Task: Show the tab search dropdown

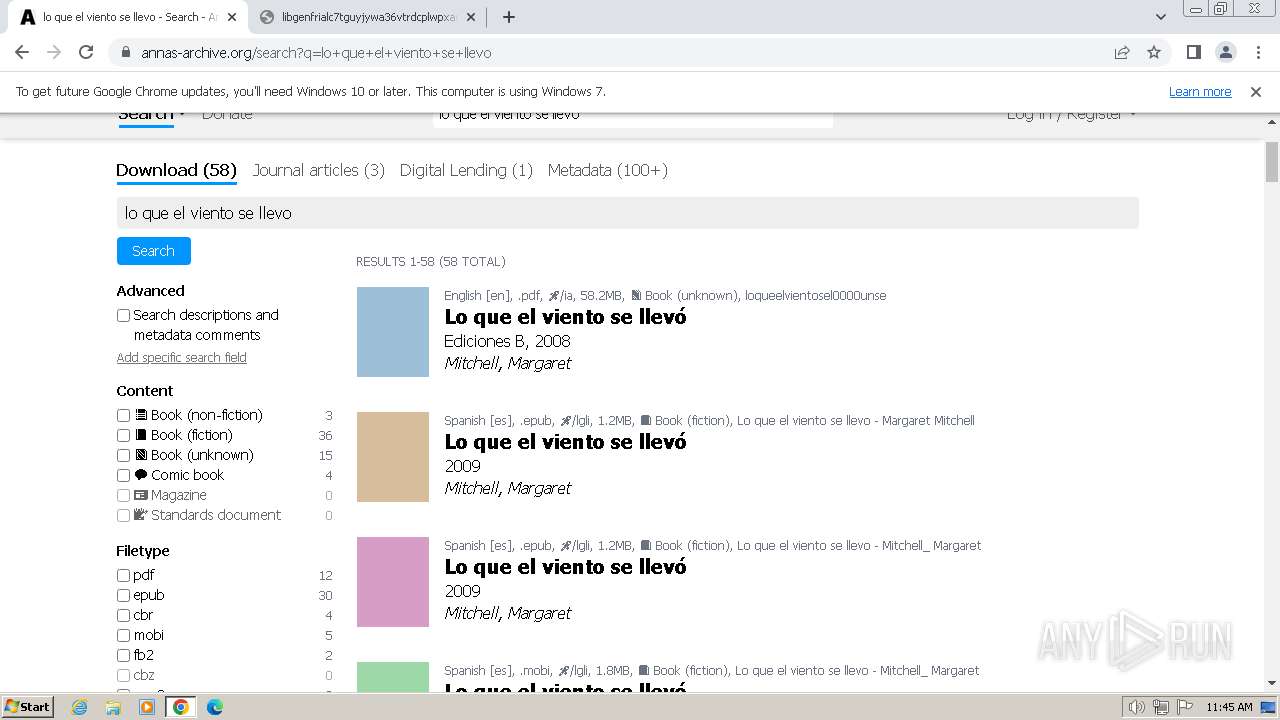Action: point(1161,17)
